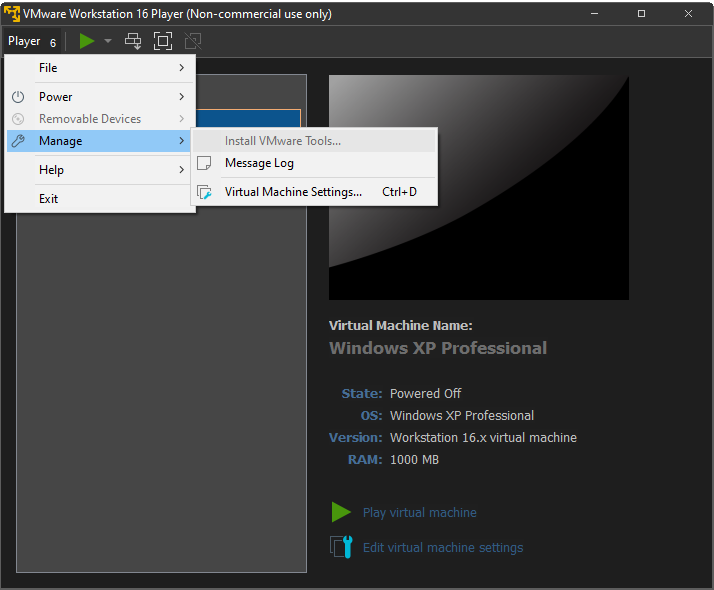Click the Powered Off state value
The height and width of the screenshot is (590, 714).
425,393
